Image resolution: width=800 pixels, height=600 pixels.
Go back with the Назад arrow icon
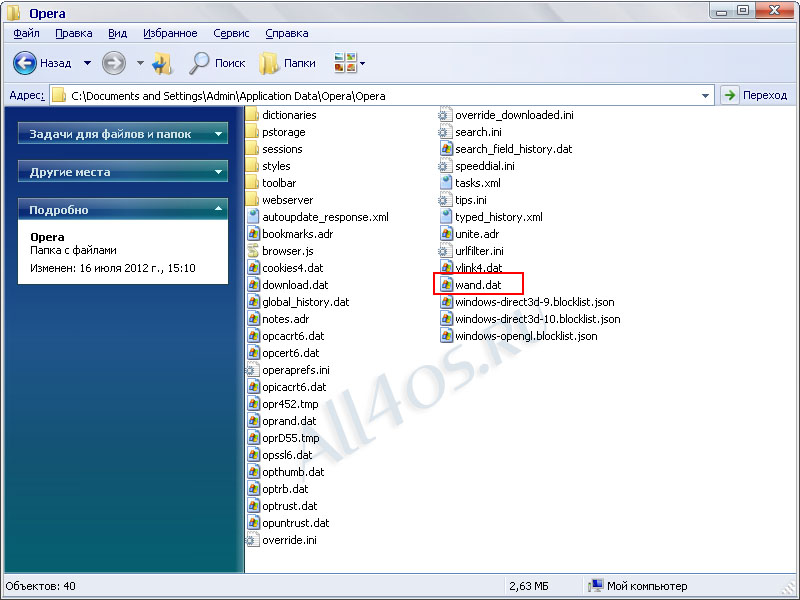click(24, 63)
